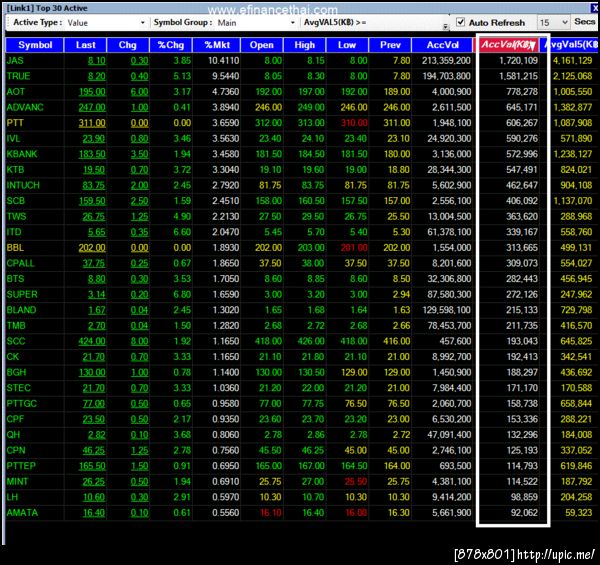This screenshot has width=600, height=565.
Task: Select the MINT symbol
Action: [18, 482]
